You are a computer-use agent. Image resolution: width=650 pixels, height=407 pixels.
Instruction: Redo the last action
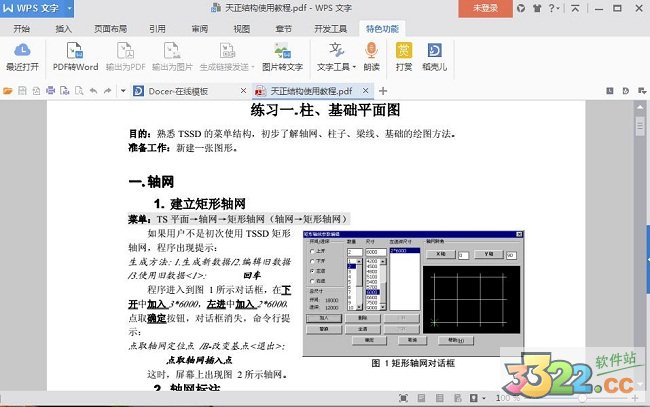click(108, 91)
